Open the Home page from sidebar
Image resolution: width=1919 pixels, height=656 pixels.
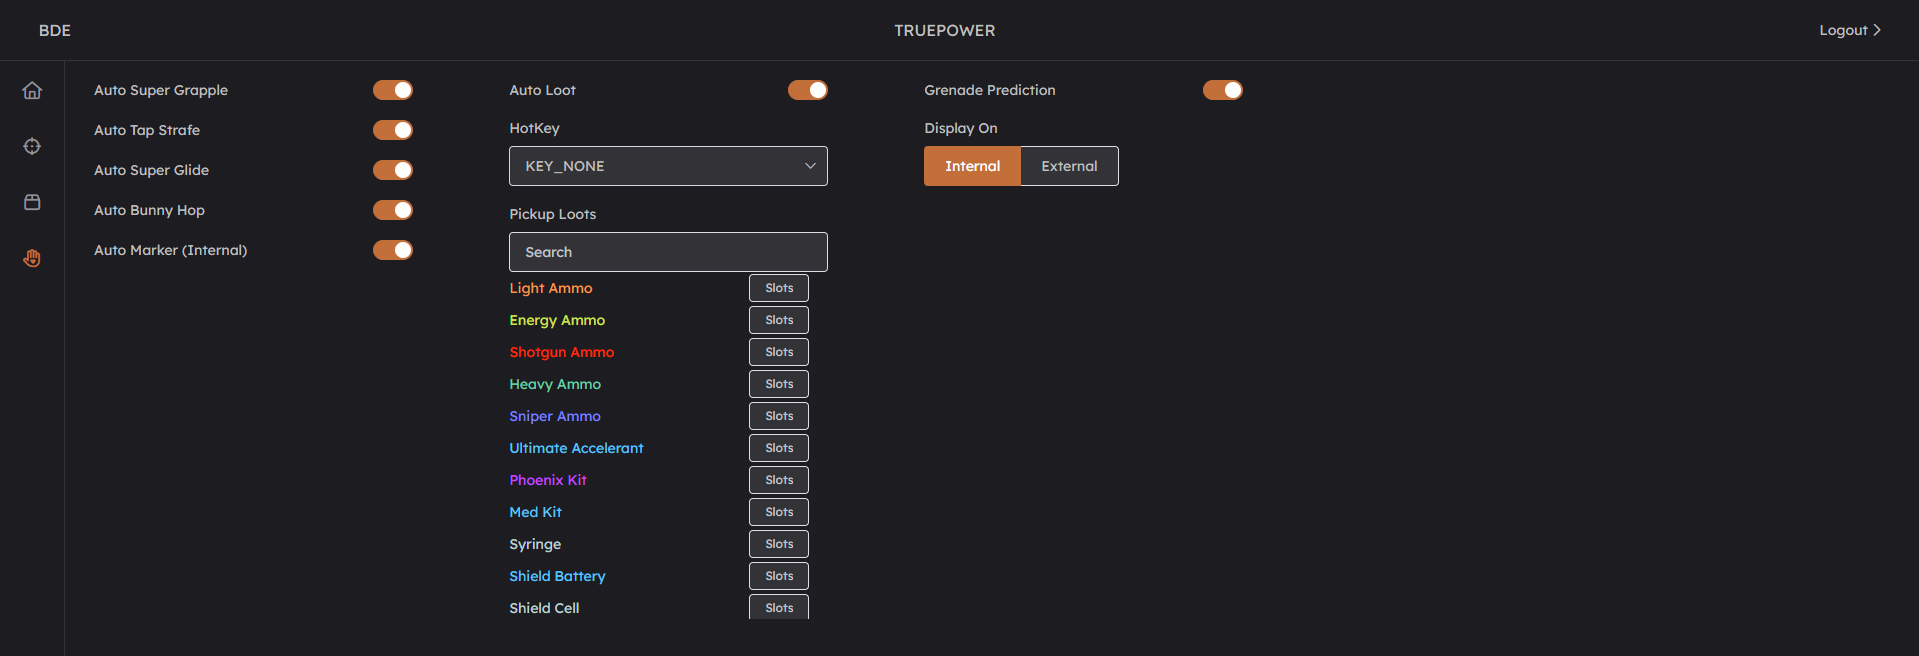pos(32,91)
